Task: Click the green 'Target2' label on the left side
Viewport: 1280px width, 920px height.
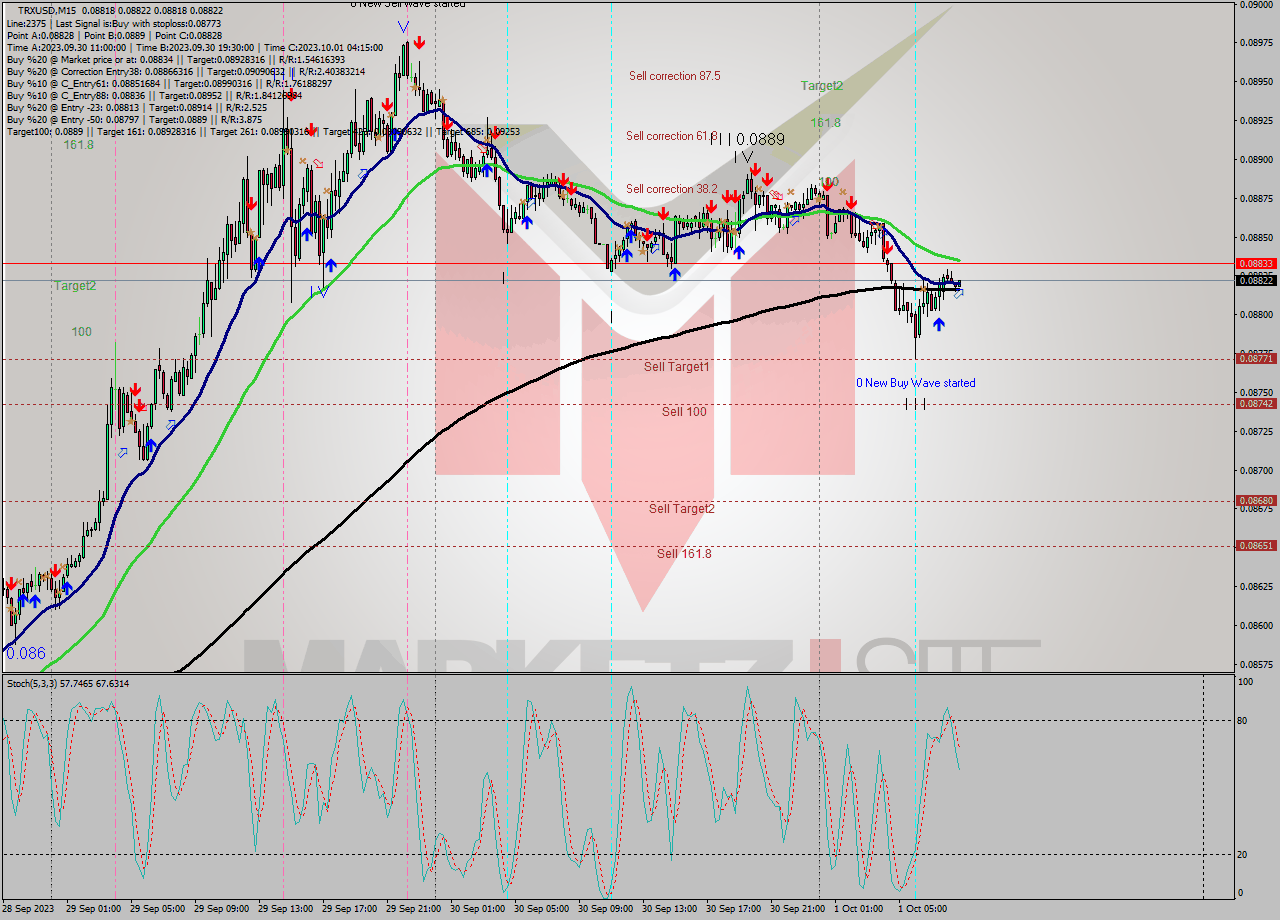Action: [75, 286]
